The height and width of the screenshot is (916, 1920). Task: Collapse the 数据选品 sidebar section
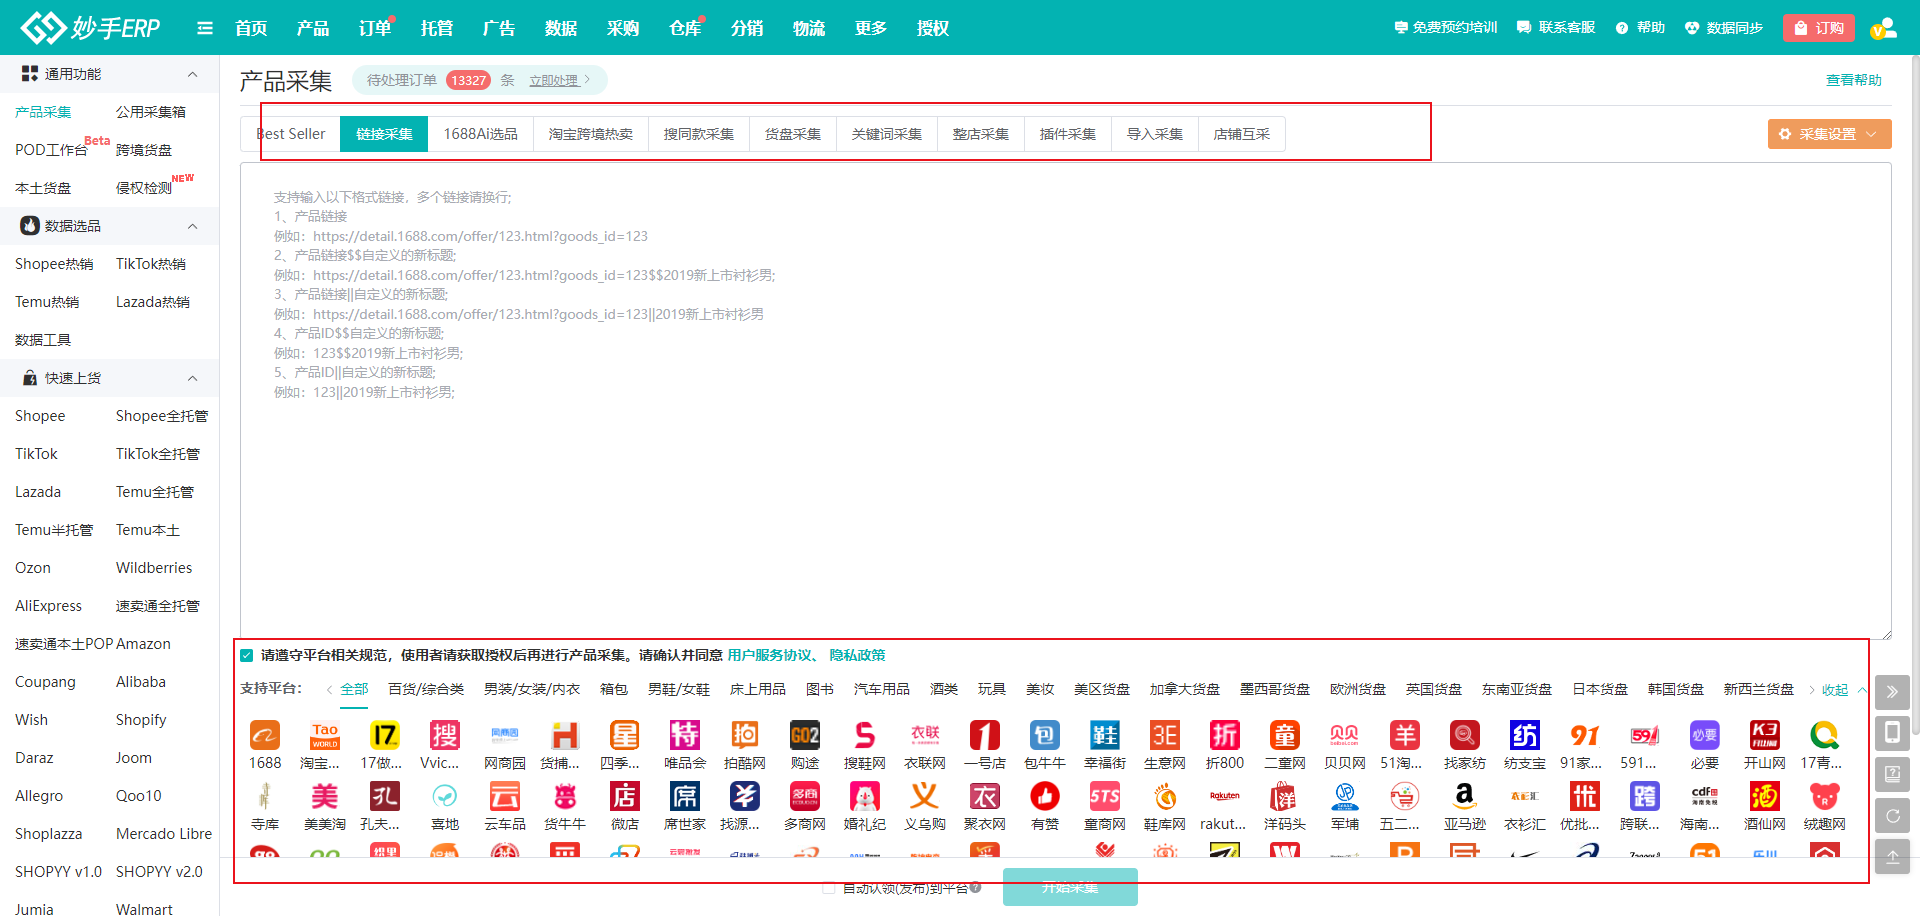click(193, 226)
